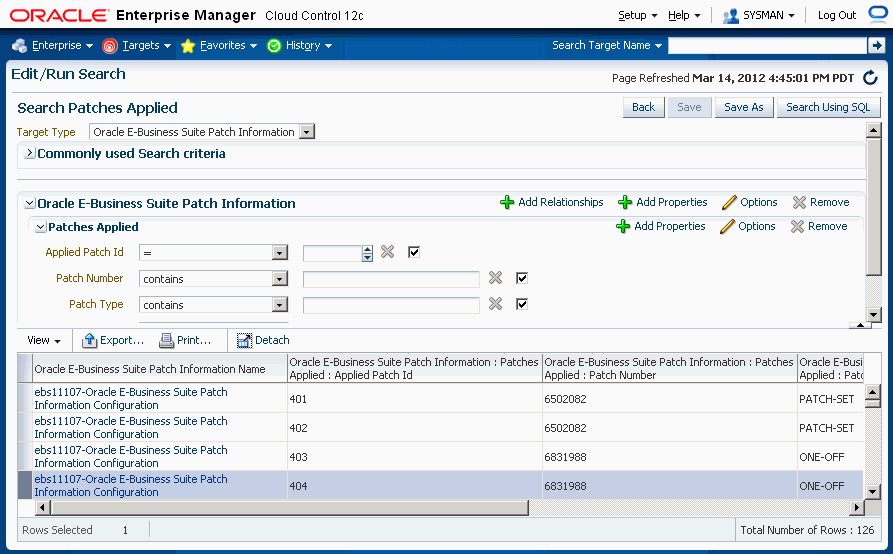Open the SYSMAN user dropdown
893x554 pixels.
click(x=759, y=15)
